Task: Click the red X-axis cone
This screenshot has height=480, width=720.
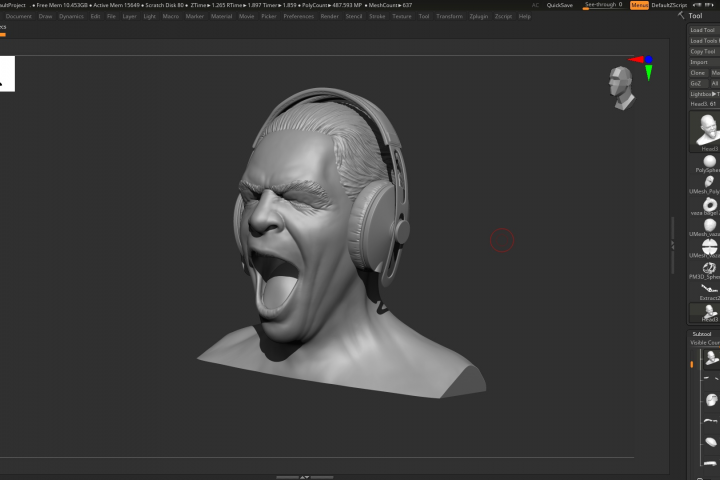Action: [636, 59]
